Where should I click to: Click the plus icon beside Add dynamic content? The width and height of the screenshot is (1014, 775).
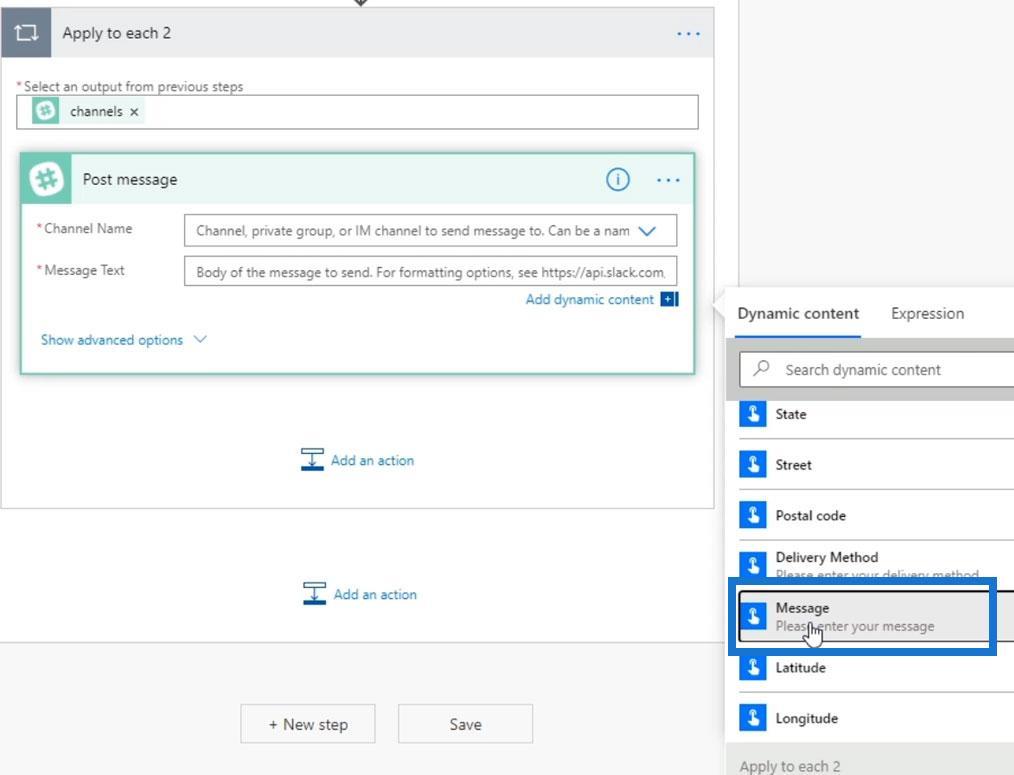coord(669,299)
